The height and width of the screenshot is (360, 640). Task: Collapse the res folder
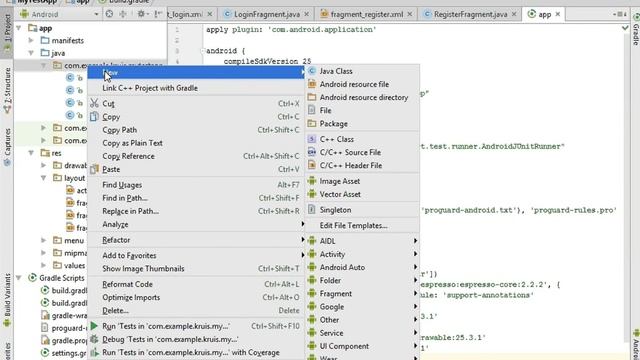click(x=31, y=153)
